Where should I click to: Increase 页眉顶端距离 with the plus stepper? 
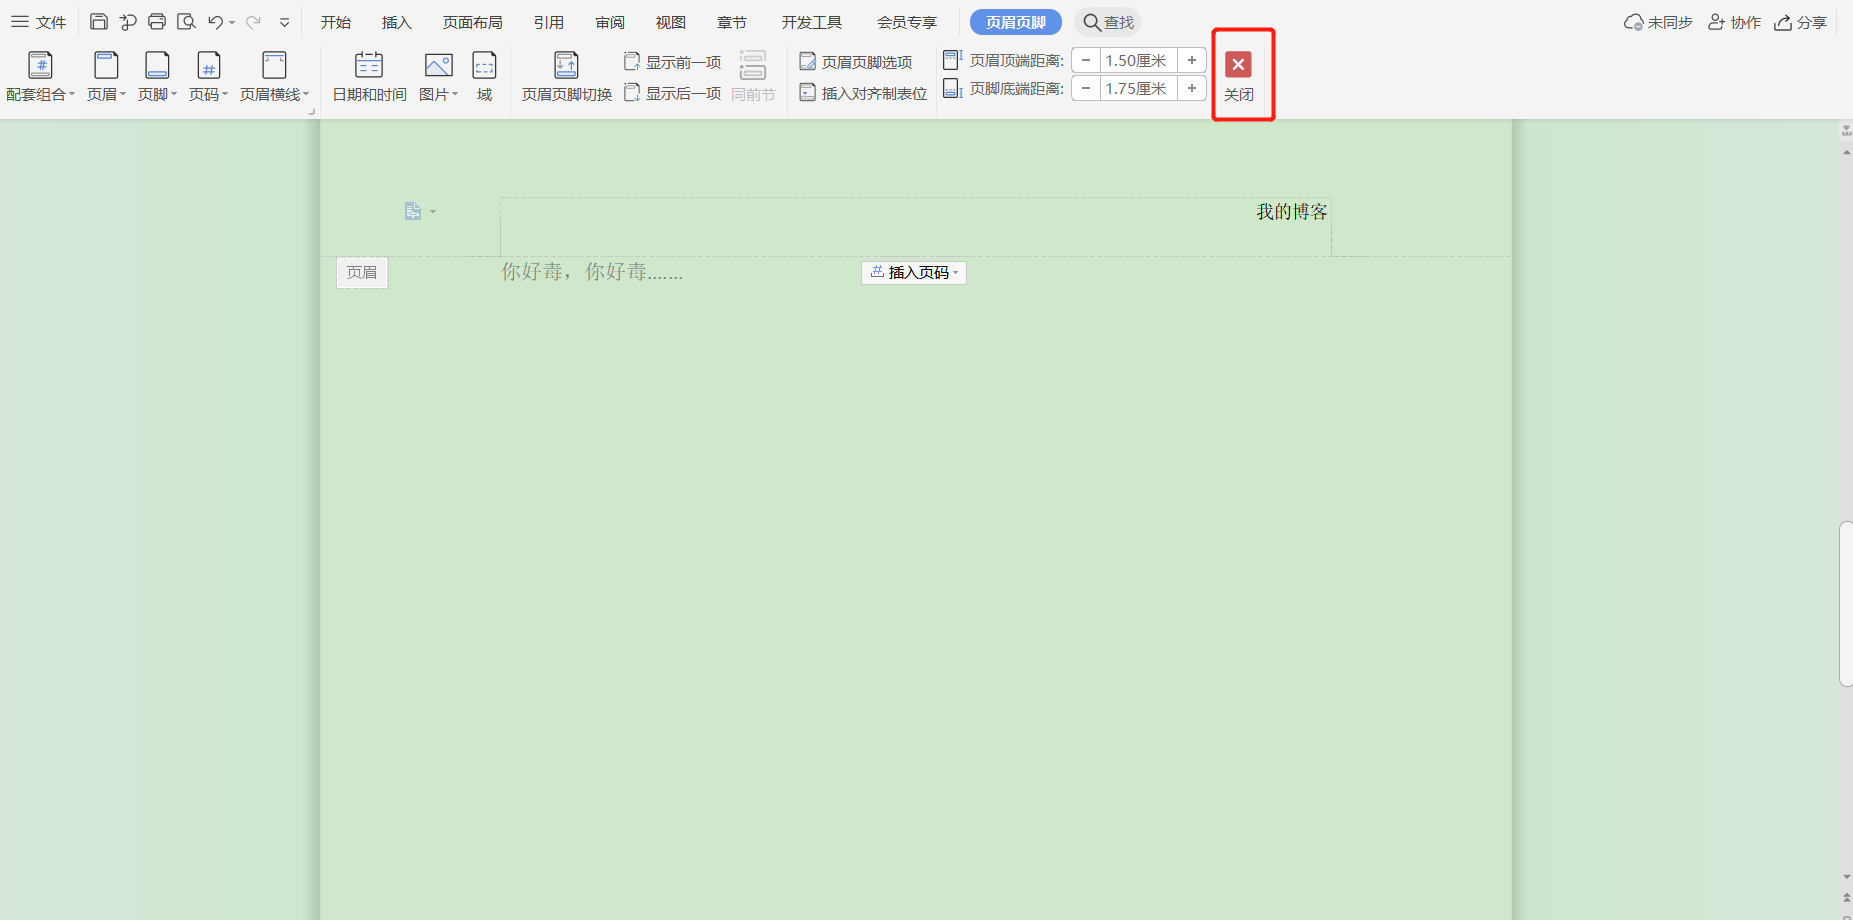(x=1192, y=60)
